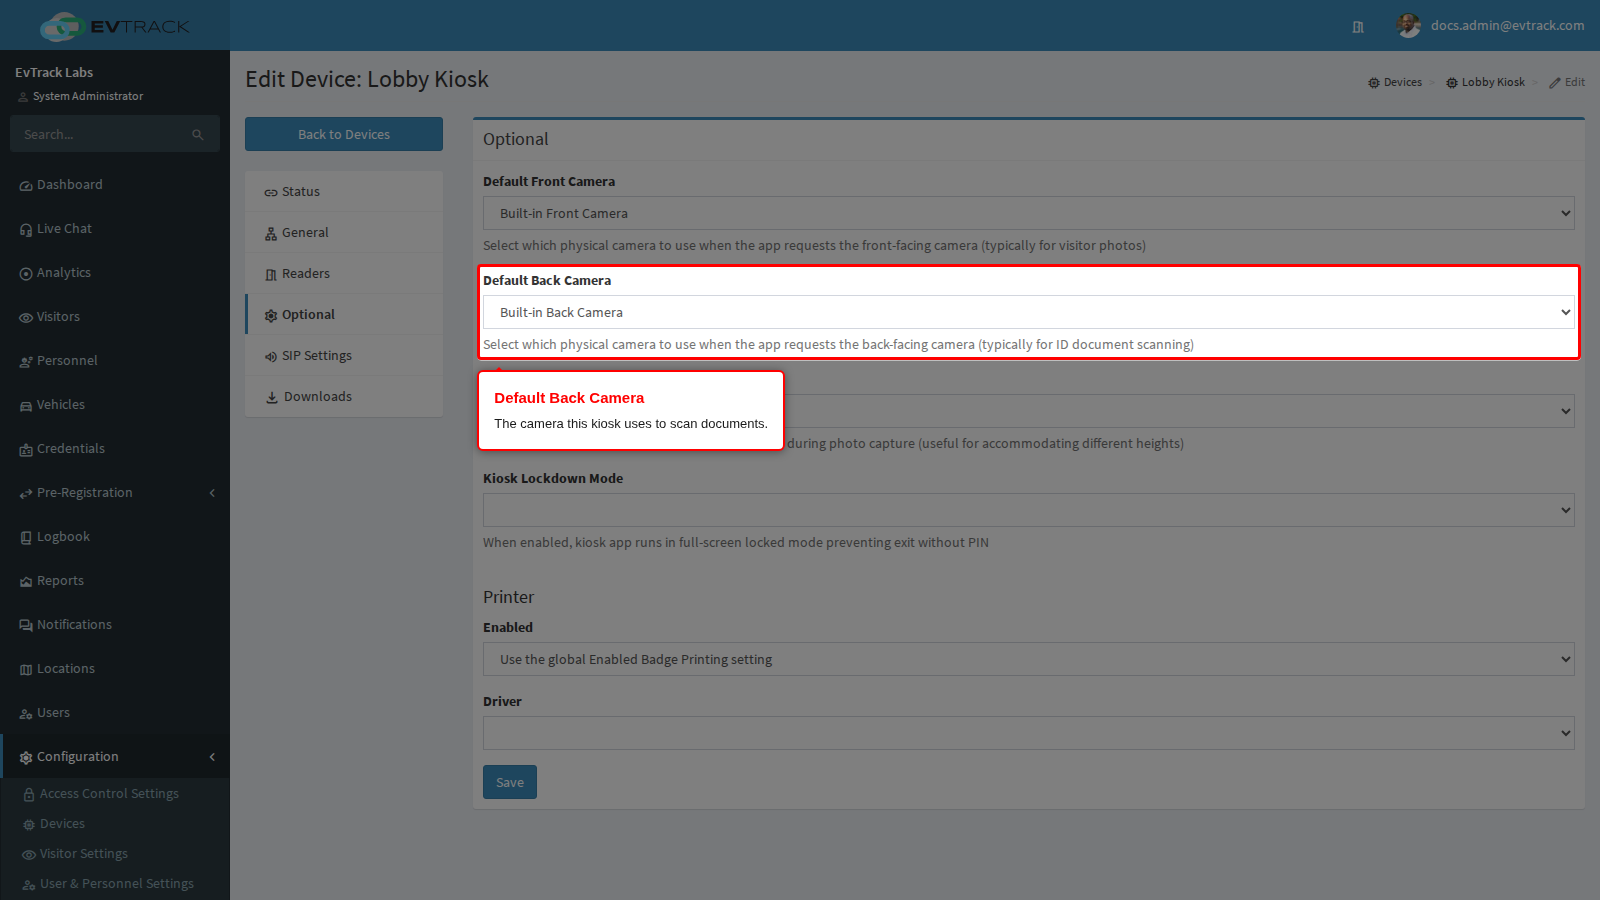1600x900 pixels.
Task: Expand the Pre-Registration menu
Action: coord(115,493)
